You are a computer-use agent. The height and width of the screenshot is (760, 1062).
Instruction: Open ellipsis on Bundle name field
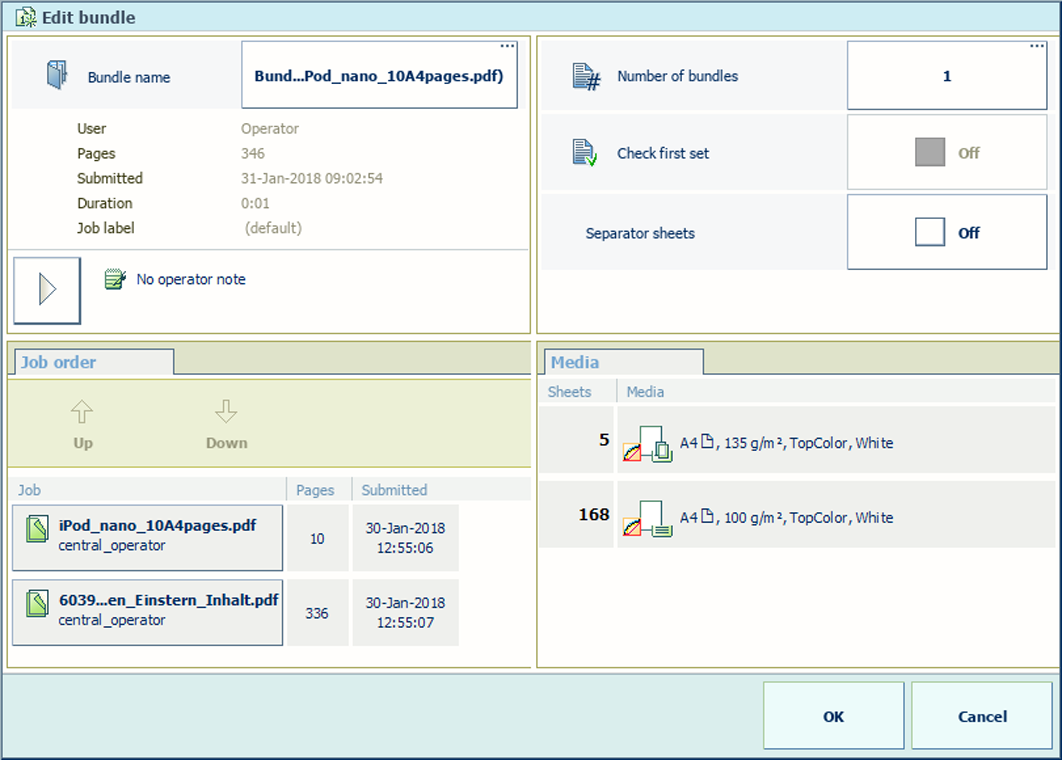(507, 47)
